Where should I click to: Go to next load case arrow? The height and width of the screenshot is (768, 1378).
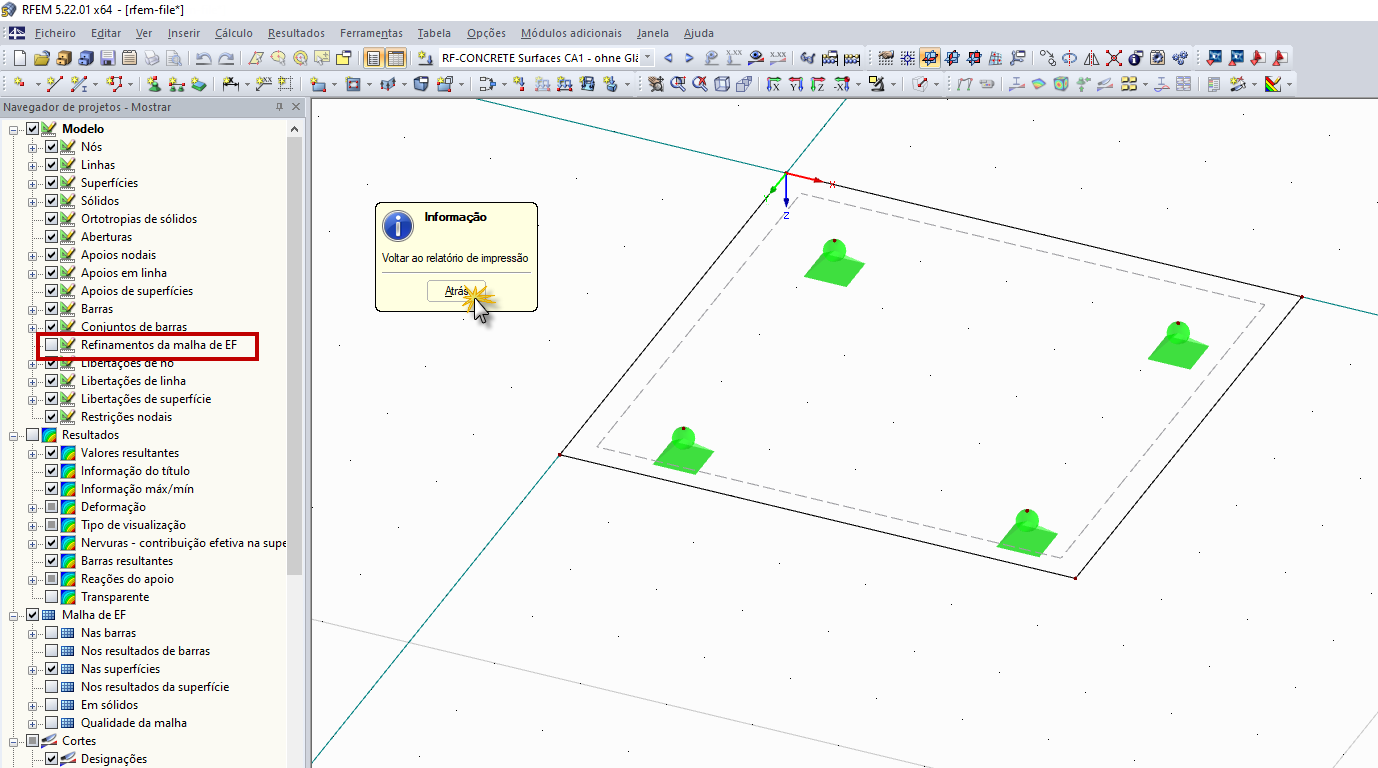point(689,58)
